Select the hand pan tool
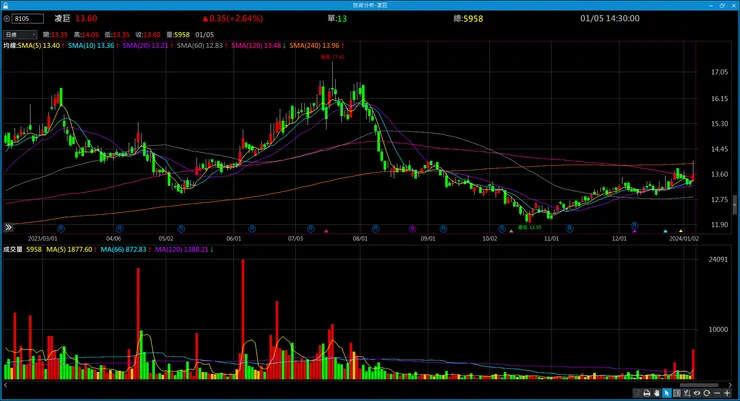The image size is (740, 401). pyautogui.click(x=657, y=393)
